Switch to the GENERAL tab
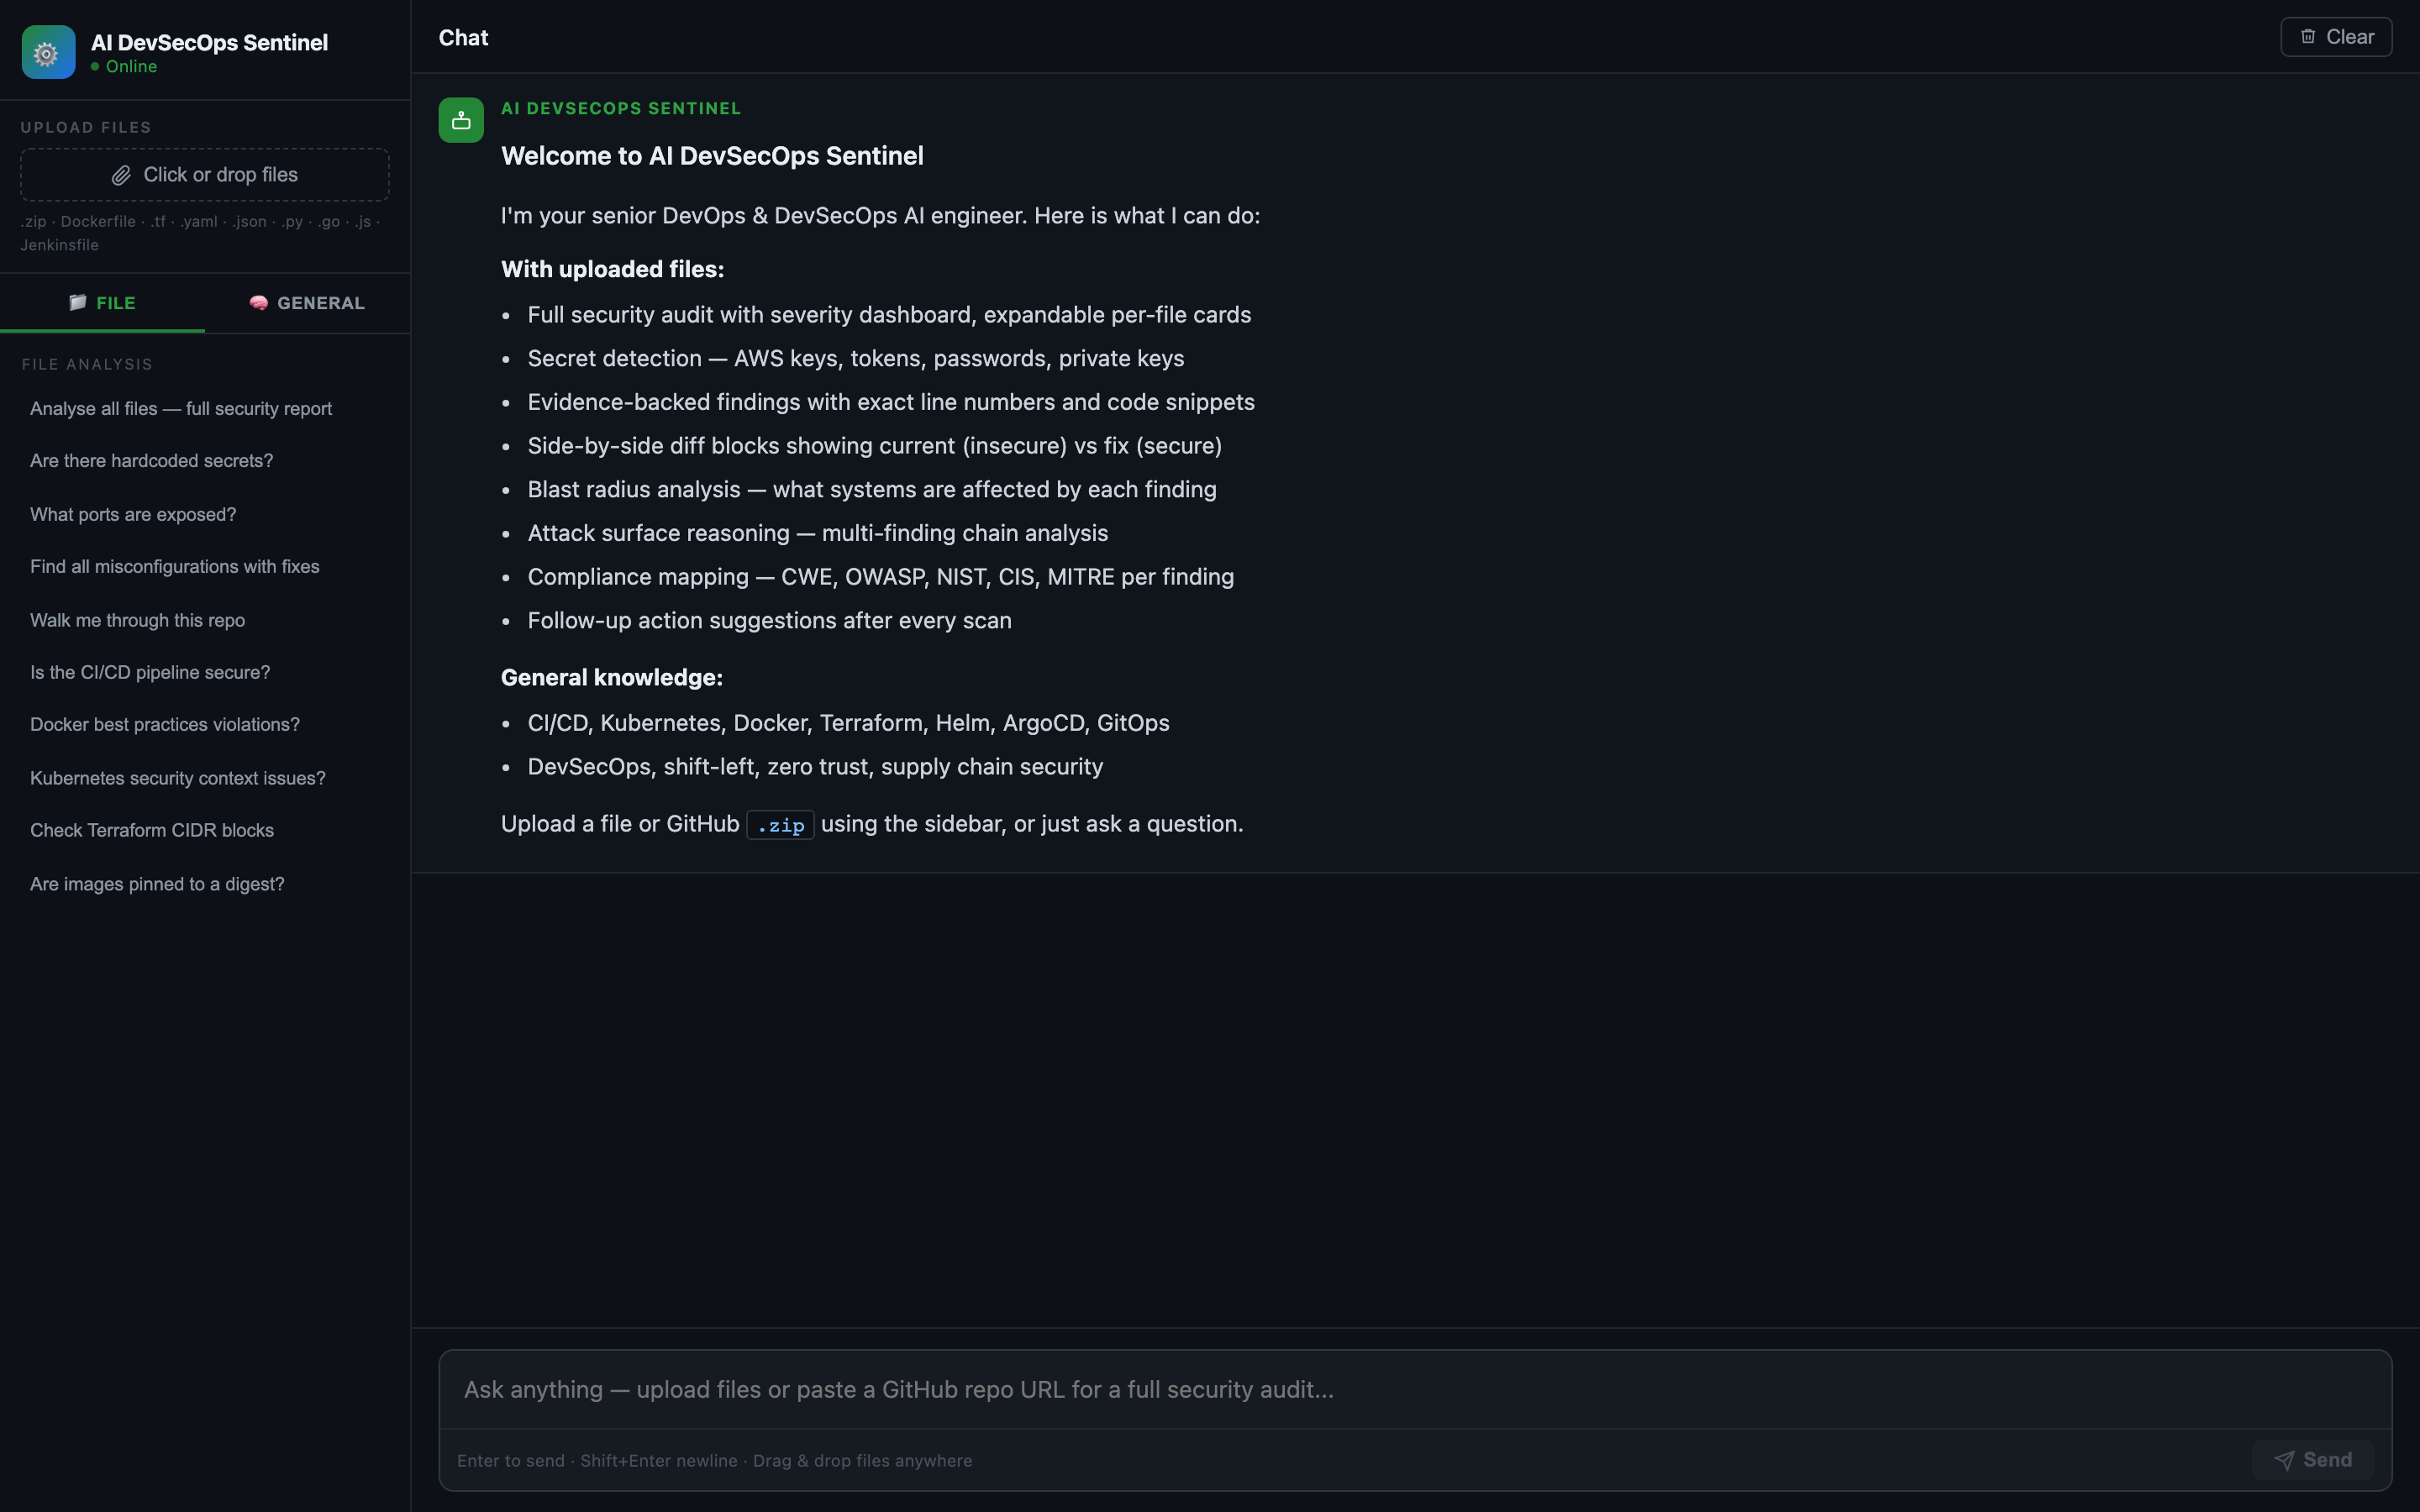The width and height of the screenshot is (2420, 1512). [x=307, y=303]
